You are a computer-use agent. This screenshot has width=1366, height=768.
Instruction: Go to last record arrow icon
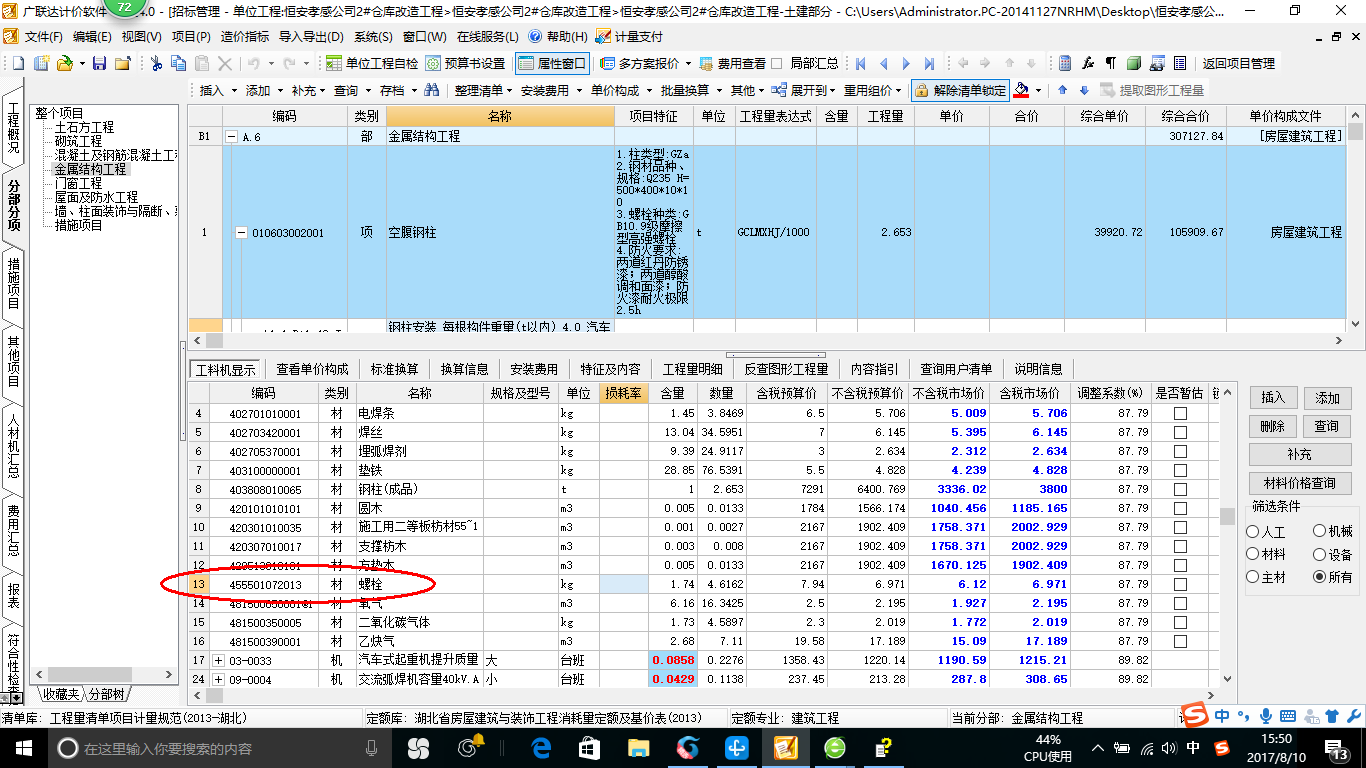point(929,63)
